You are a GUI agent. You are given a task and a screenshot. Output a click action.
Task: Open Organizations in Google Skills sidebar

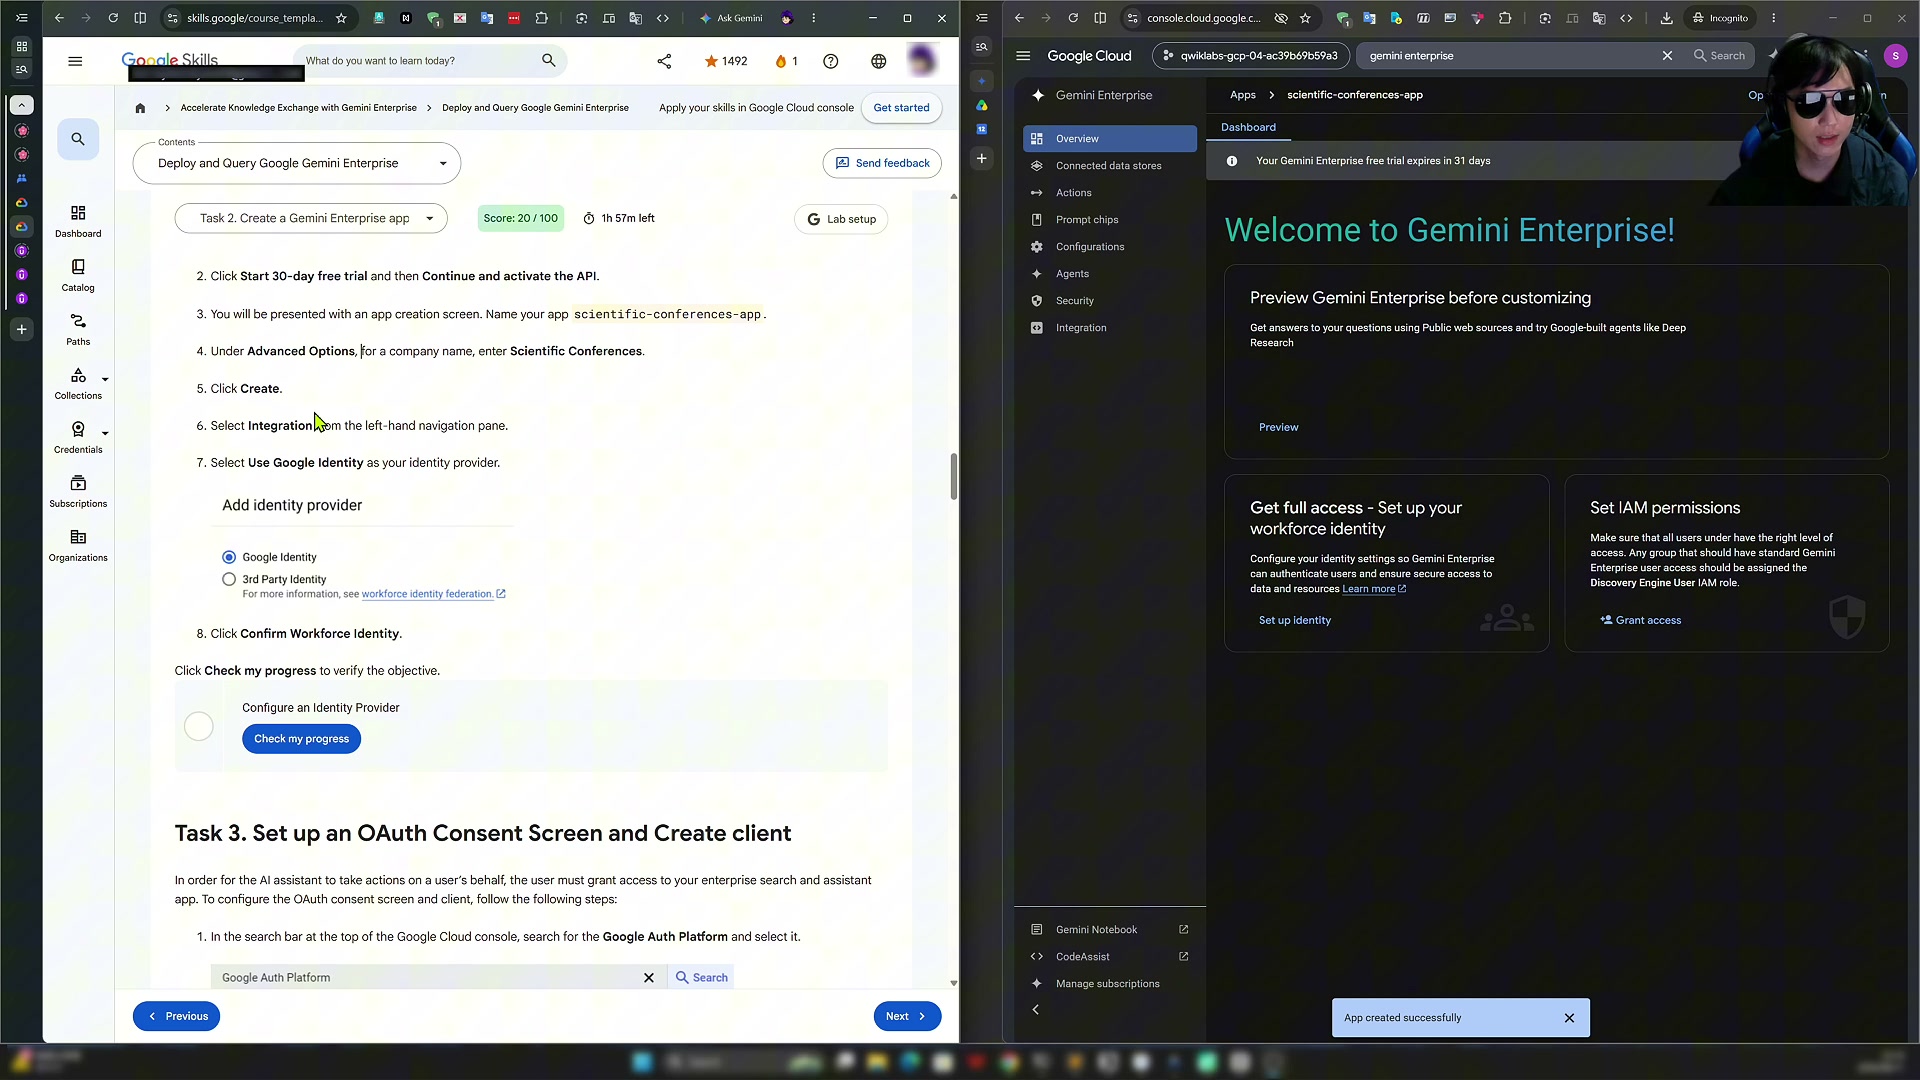(x=78, y=546)
